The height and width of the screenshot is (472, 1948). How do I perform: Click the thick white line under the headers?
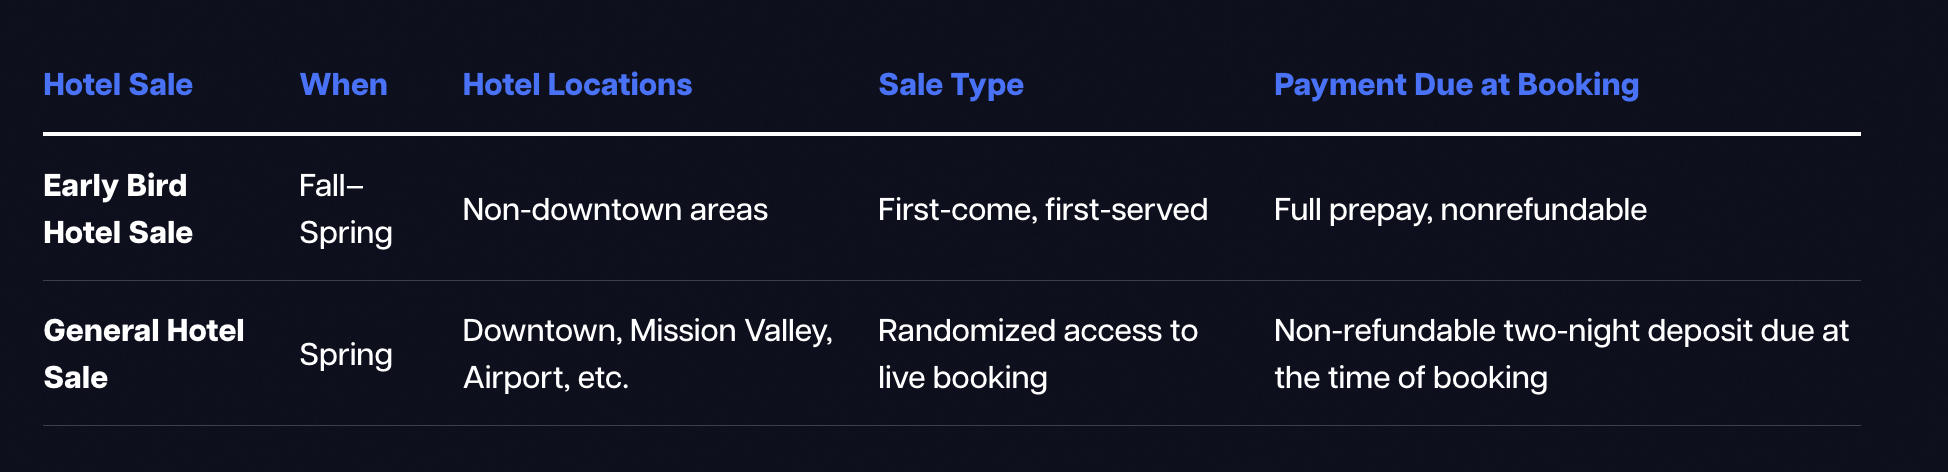[x=951, y=133]
